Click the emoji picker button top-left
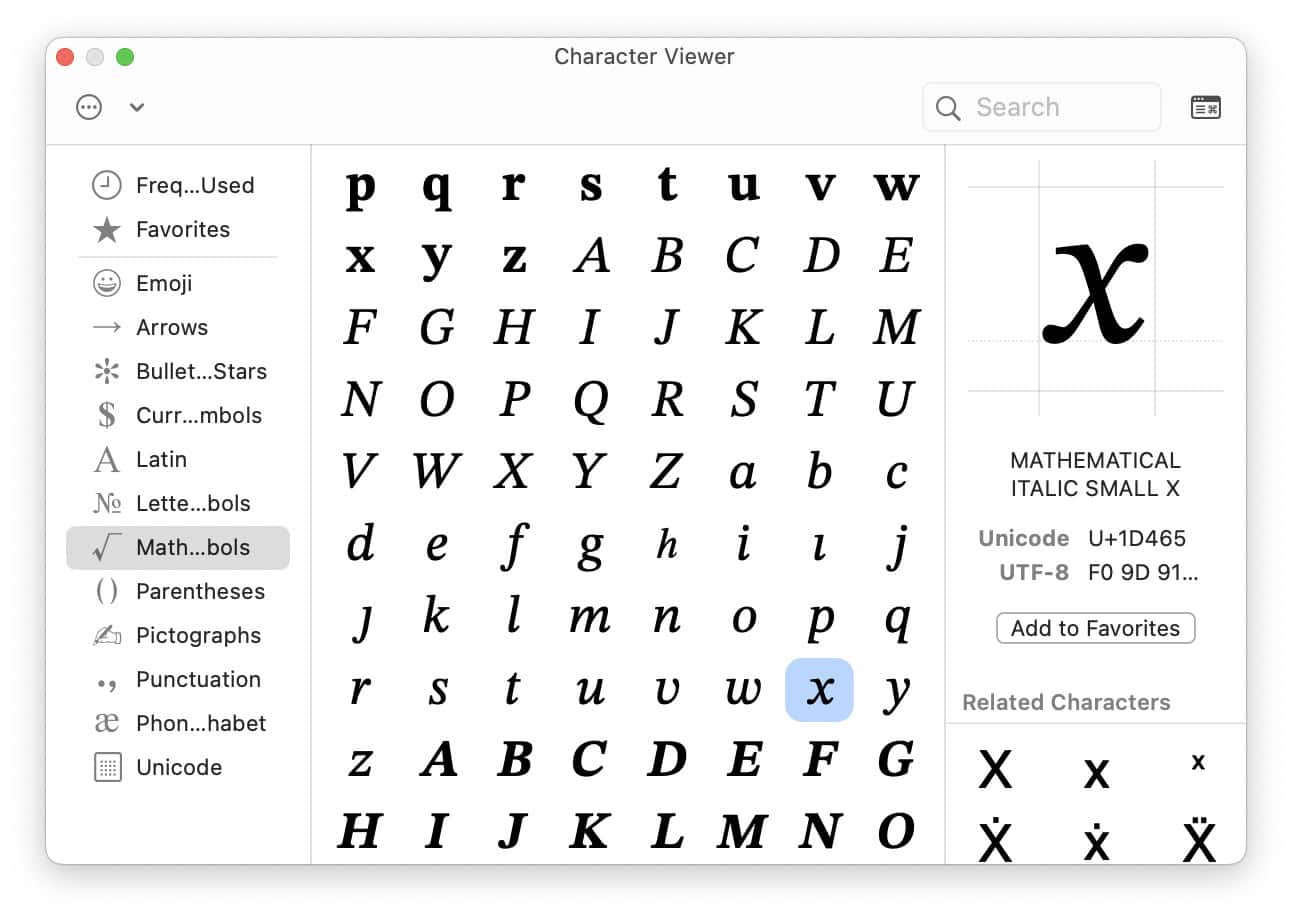Image resolution: width=1292 pixels, height=918 pixels. pyautogui.click(x=89, y=106)
